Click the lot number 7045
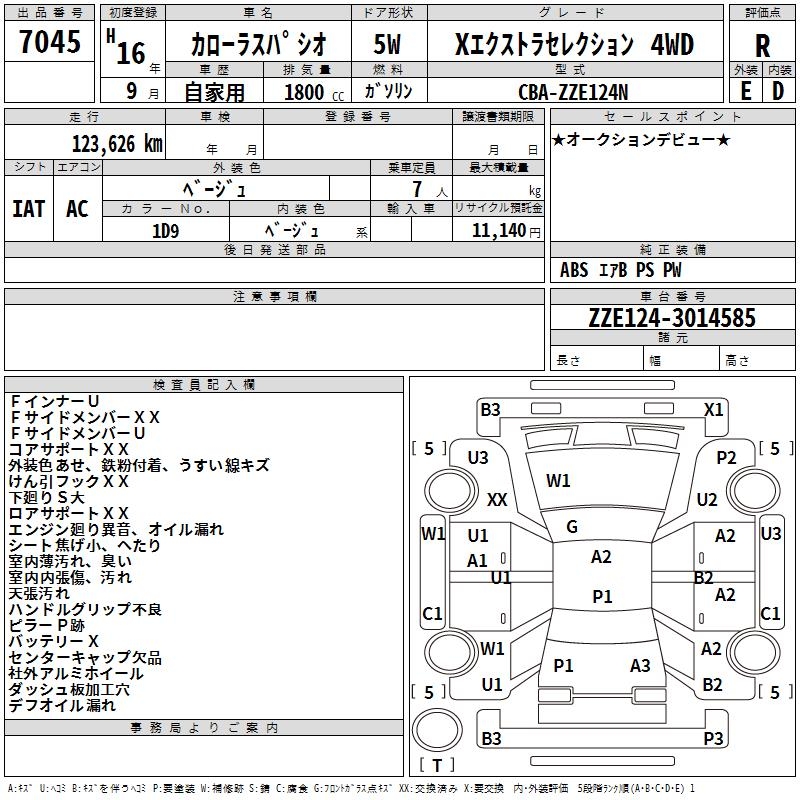This screenshot has width=800, height=800. 49,41
